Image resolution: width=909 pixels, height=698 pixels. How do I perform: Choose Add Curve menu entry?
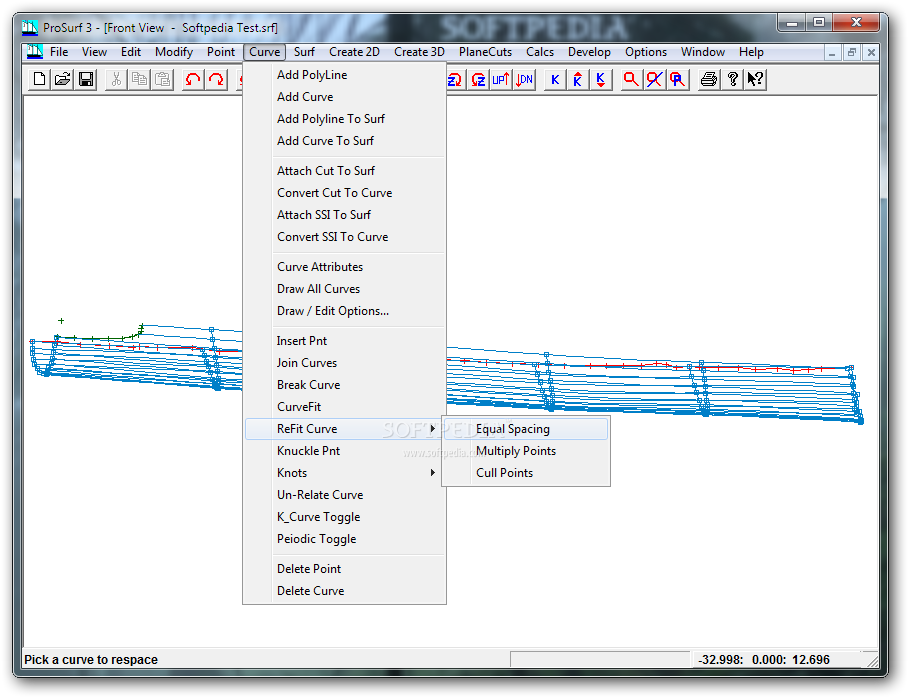pos(344,97)
